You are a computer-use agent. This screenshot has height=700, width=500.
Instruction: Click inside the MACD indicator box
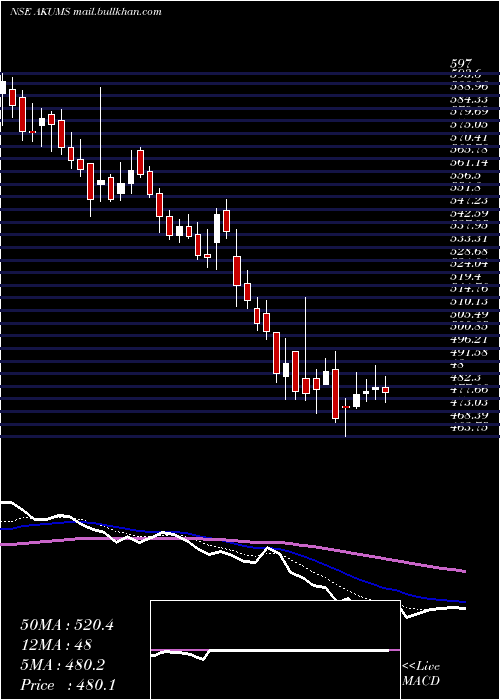(275, 650)
